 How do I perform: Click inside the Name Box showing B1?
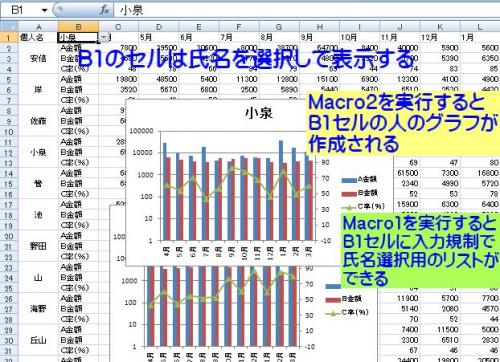[21, 10]
